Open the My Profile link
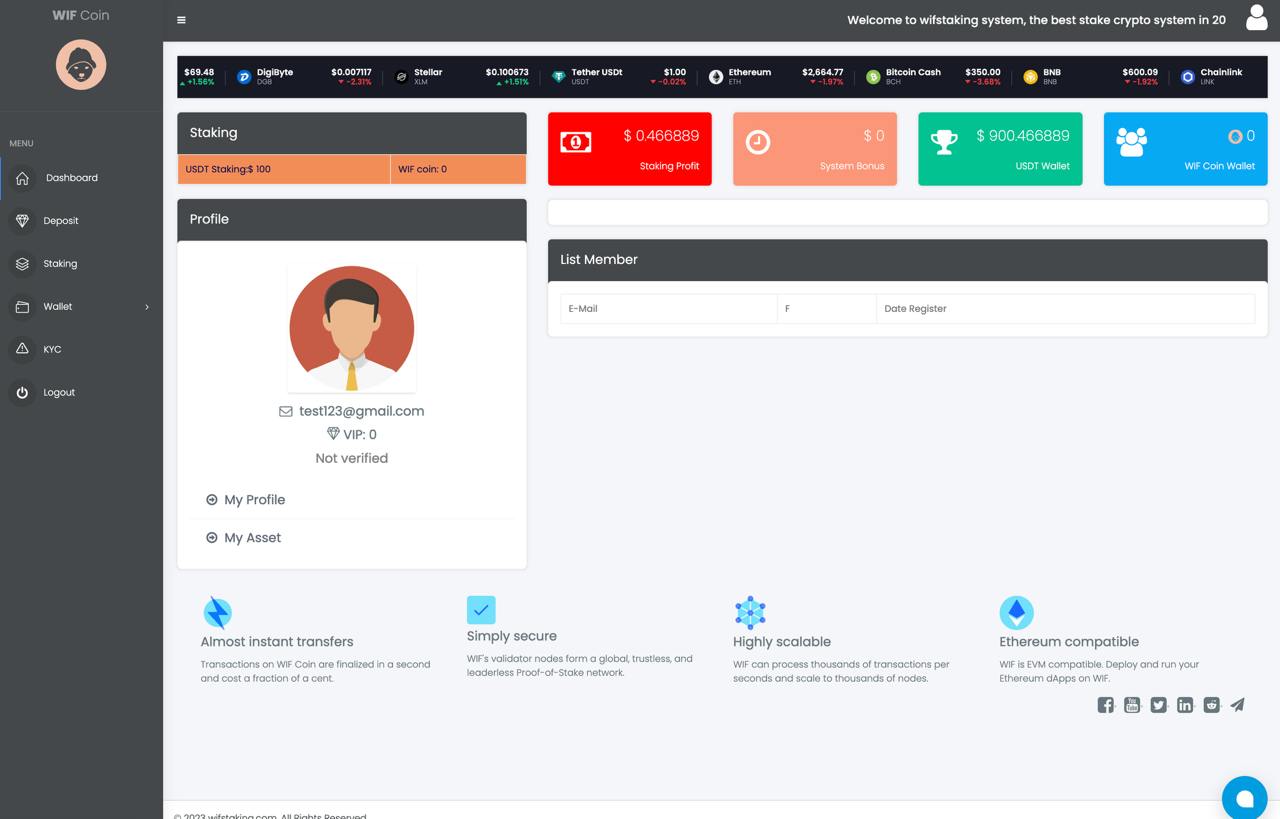The width and height of the screenshot is (1280, 819). (x=254, y=500)
